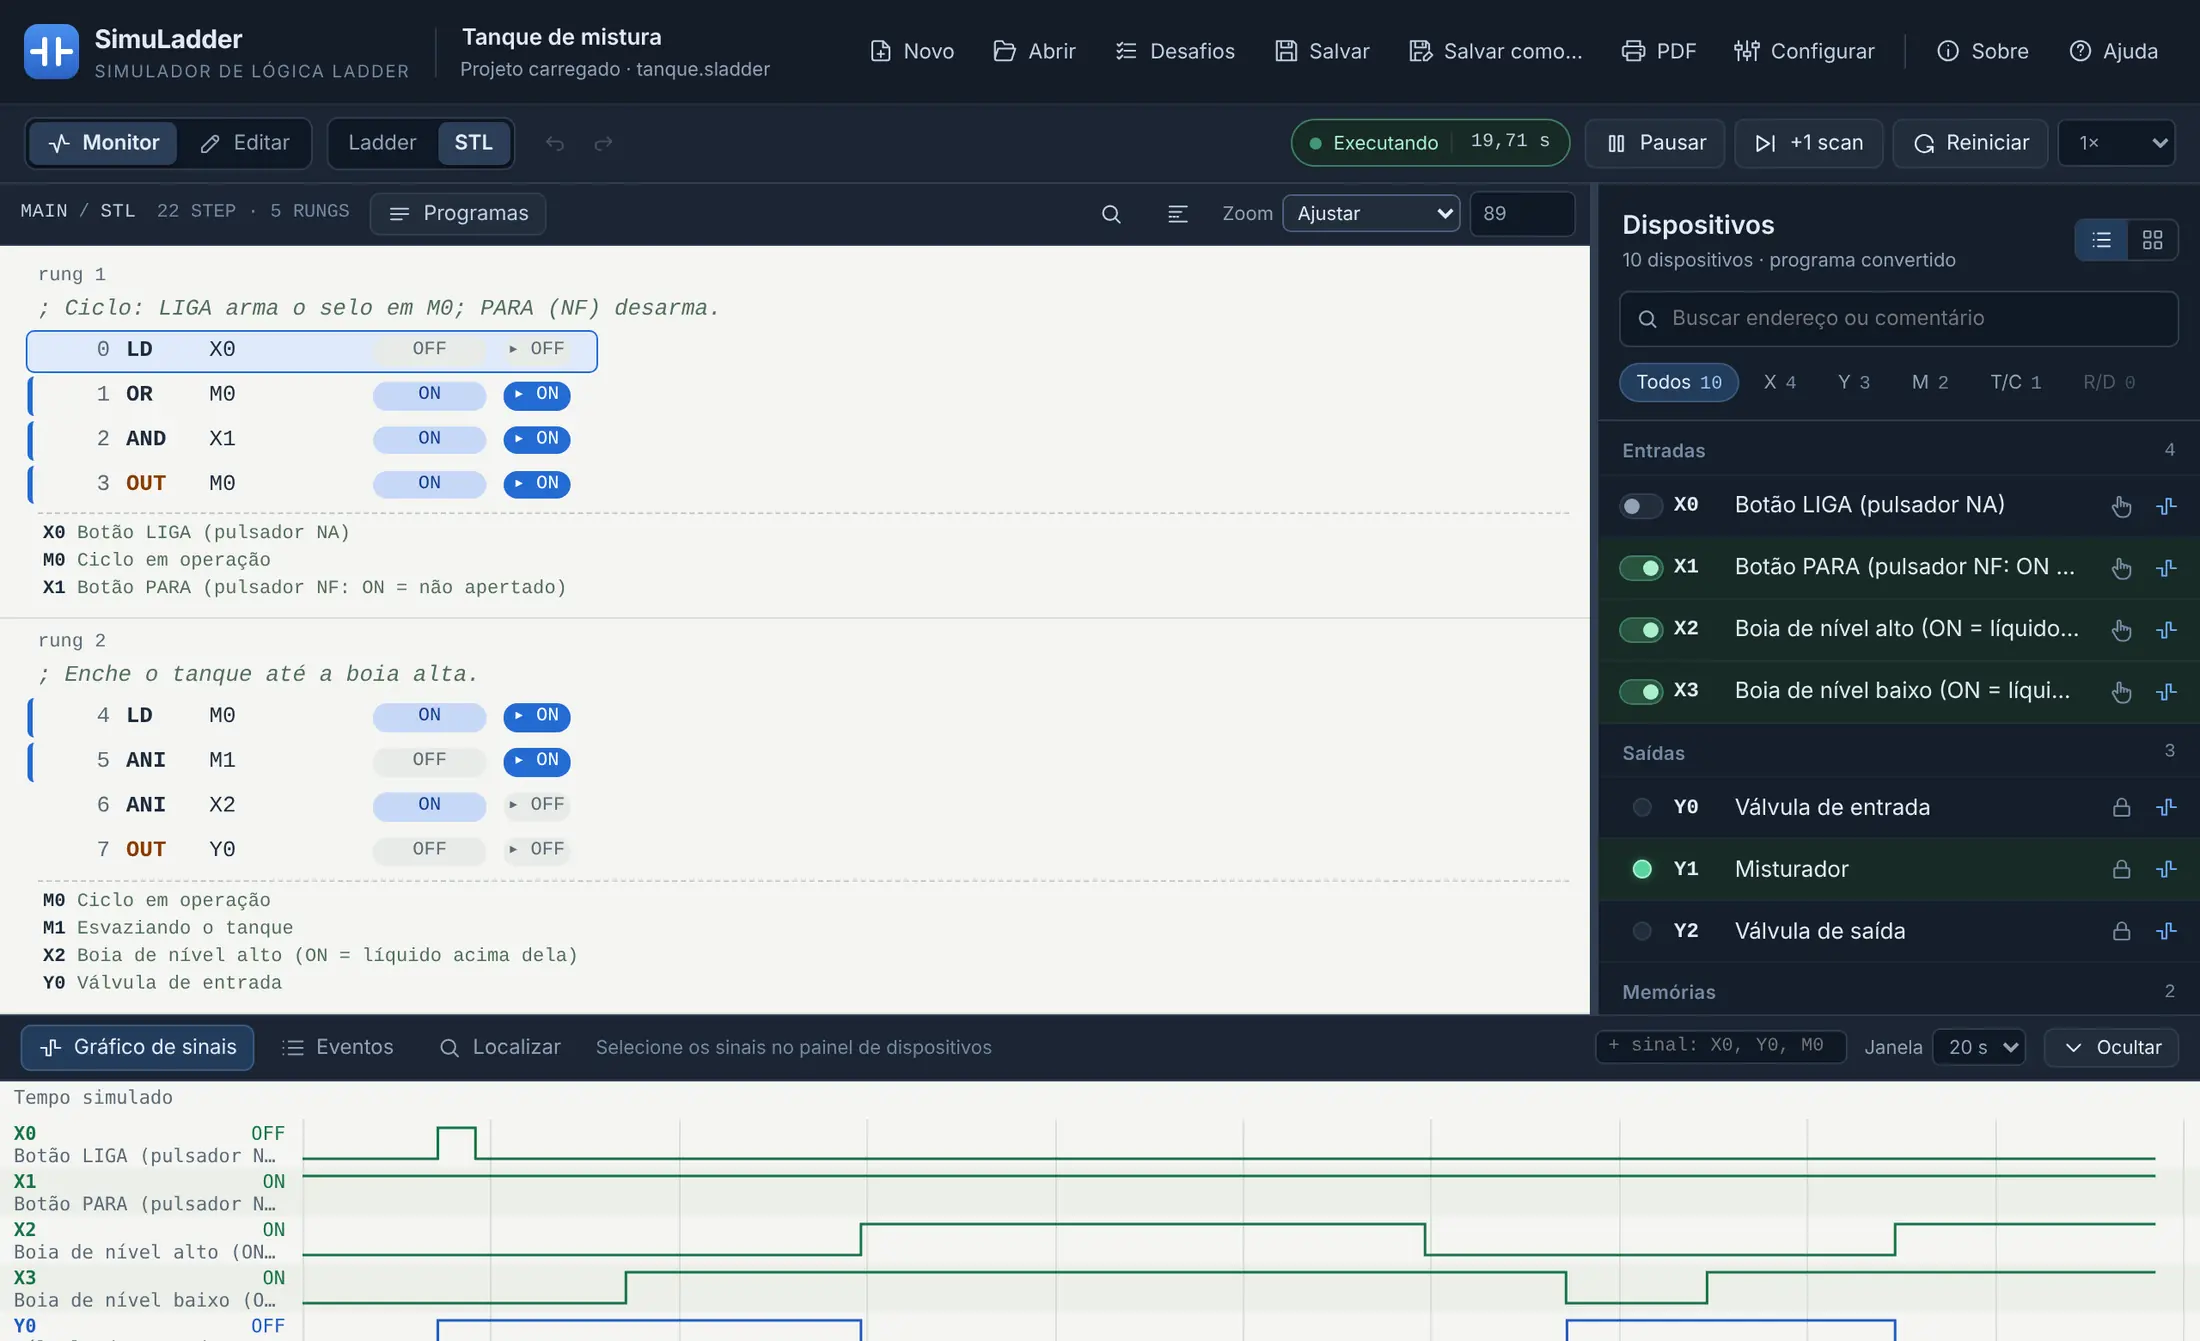Switch to Editar mode

pos(245,144)
